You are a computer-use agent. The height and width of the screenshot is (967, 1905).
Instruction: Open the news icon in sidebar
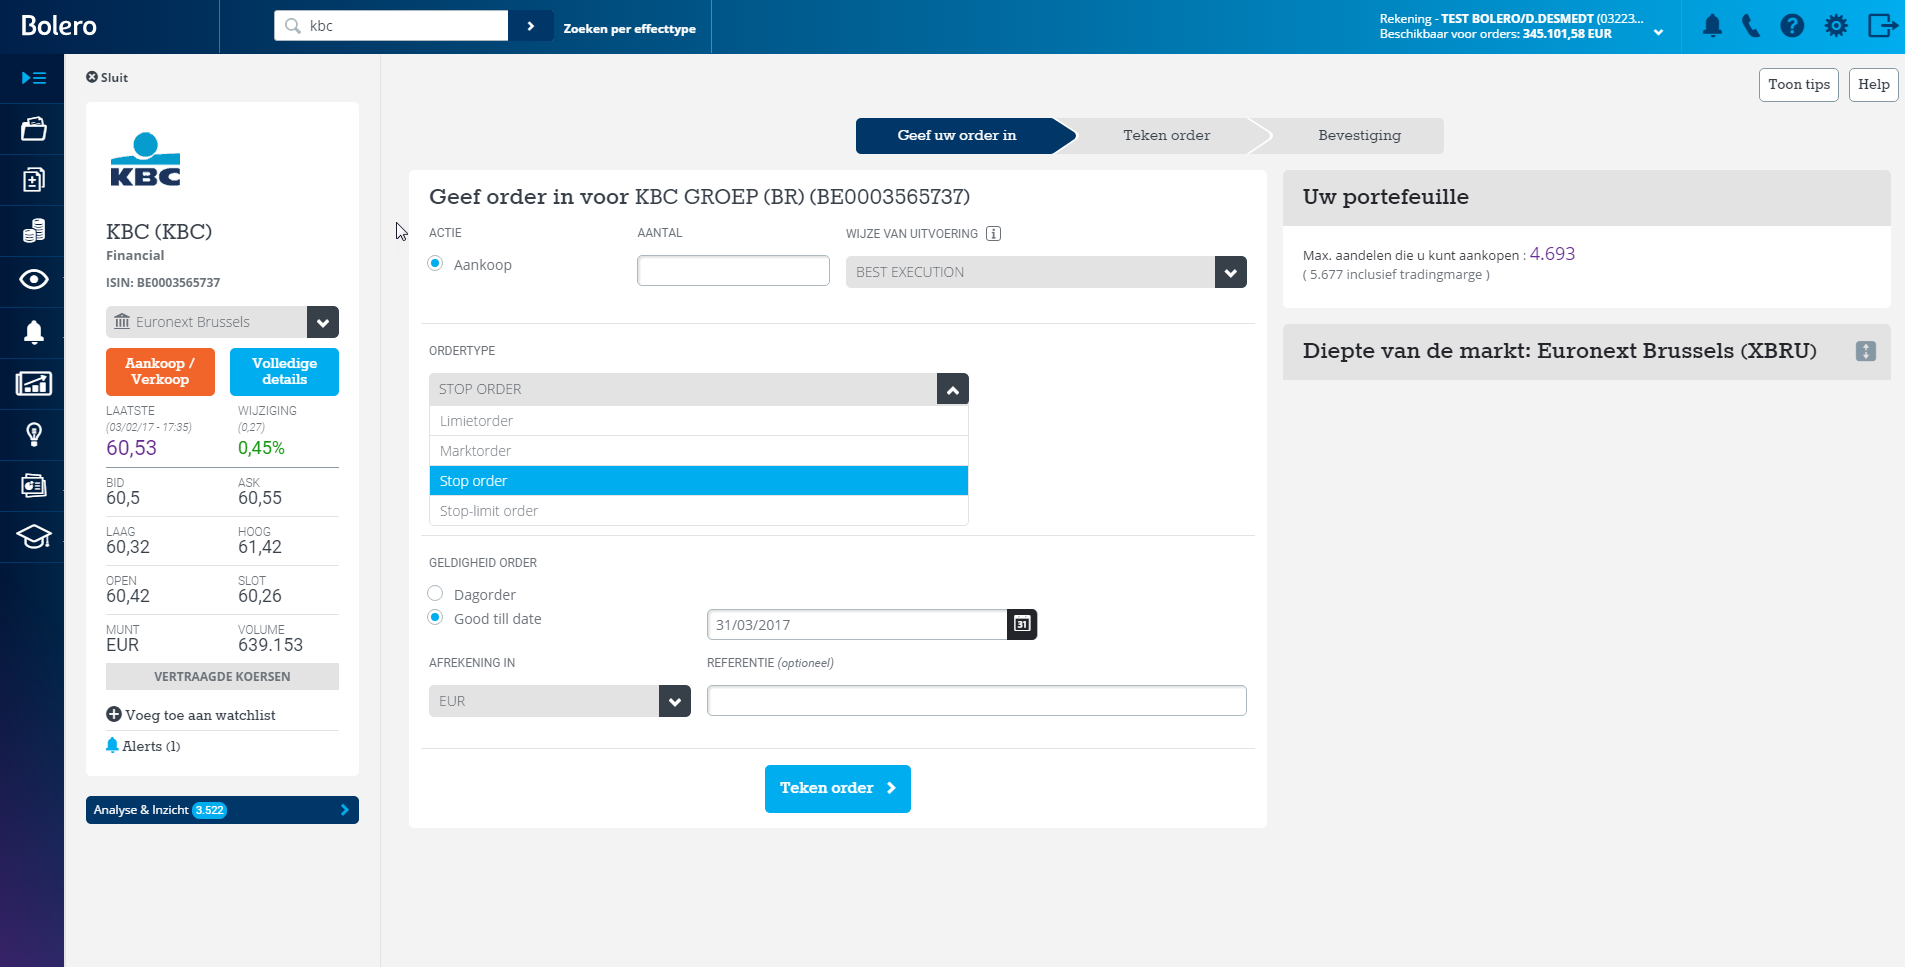pyautogui.click(x=33, y=485)
